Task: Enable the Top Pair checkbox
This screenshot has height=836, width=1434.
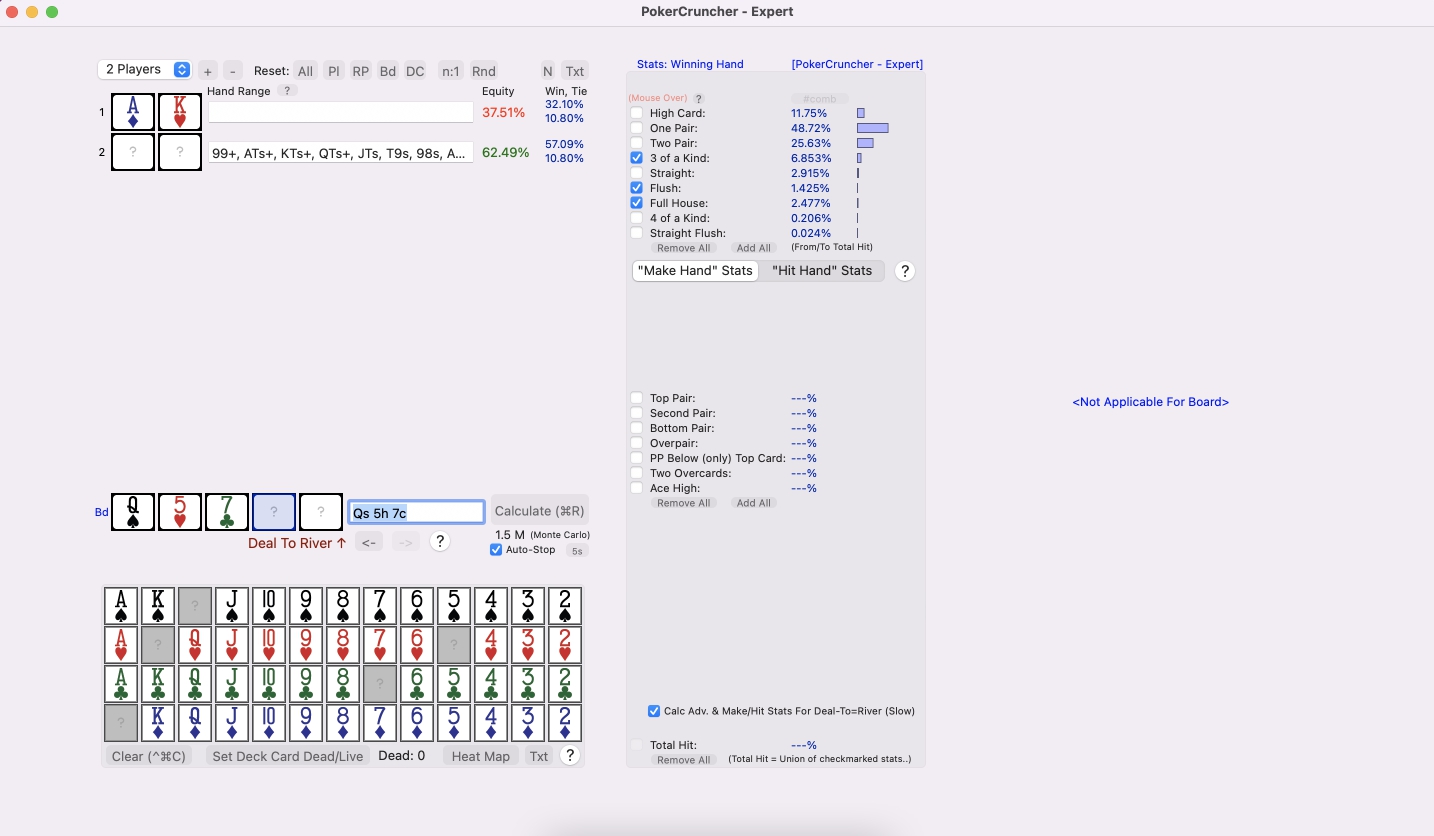Action: 637,398
